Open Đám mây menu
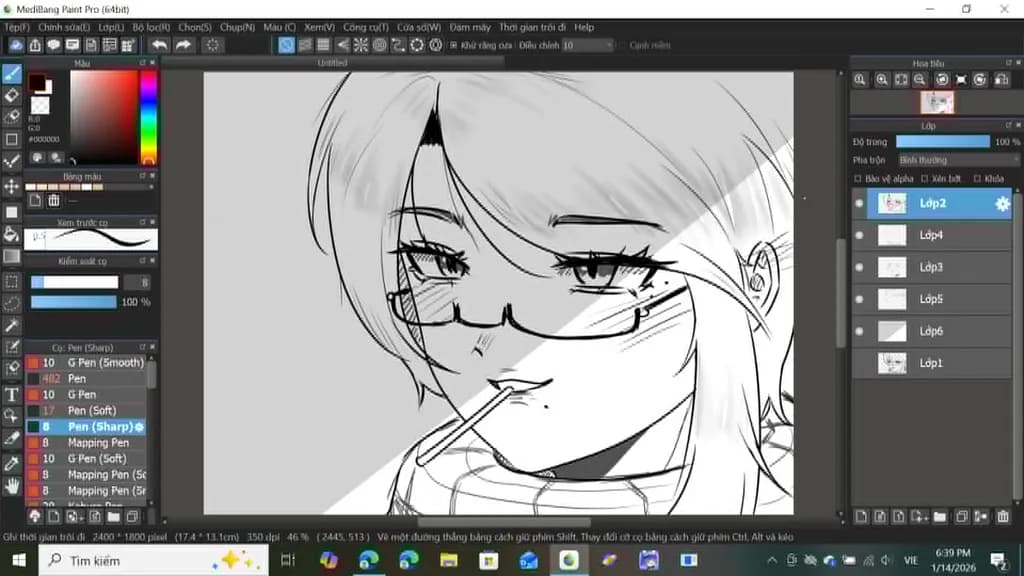Viewport: 1024px width, 576px height. (470, 27)
